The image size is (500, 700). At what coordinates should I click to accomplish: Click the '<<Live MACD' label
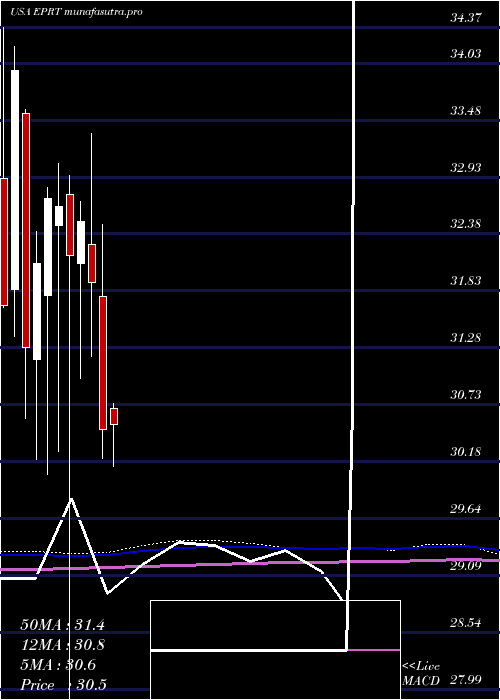coord(421,672)
